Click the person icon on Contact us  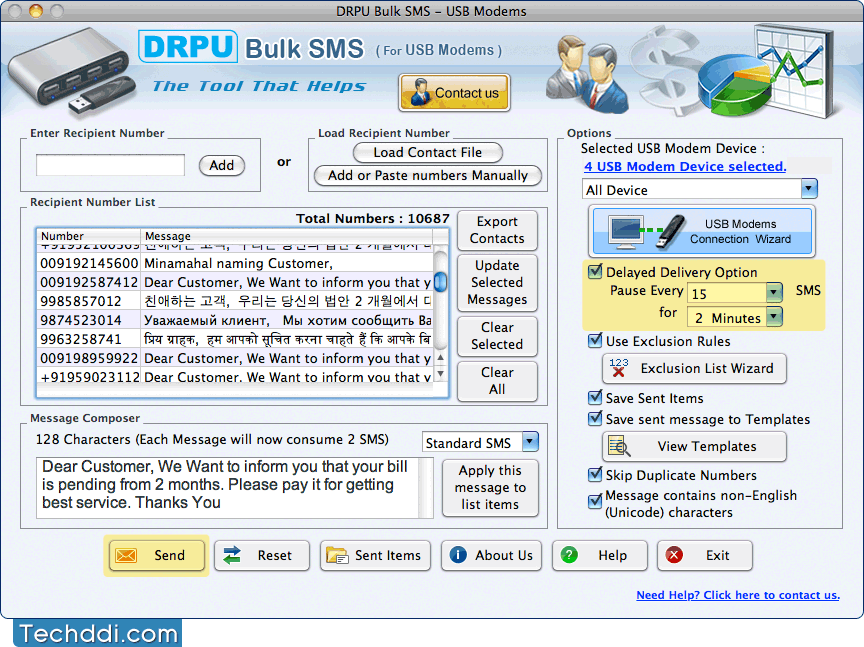[x=420, y=93]
